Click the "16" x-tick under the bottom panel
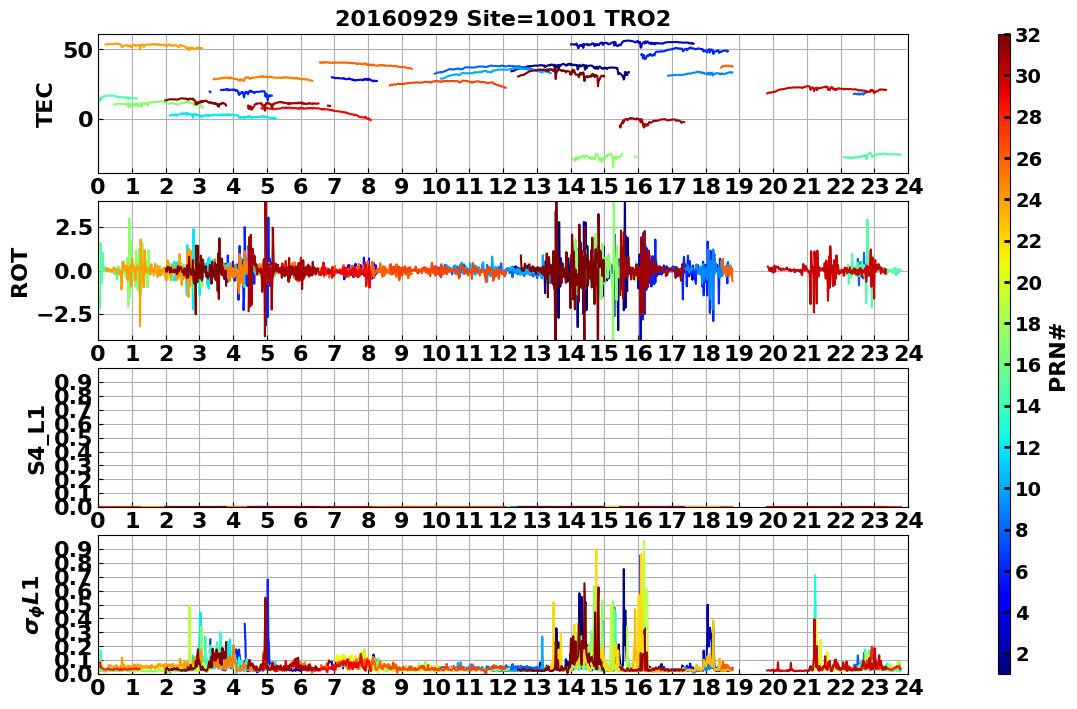Image resolution: width=1077 pixels, height=709 pixels. click(x=639, y=688)
